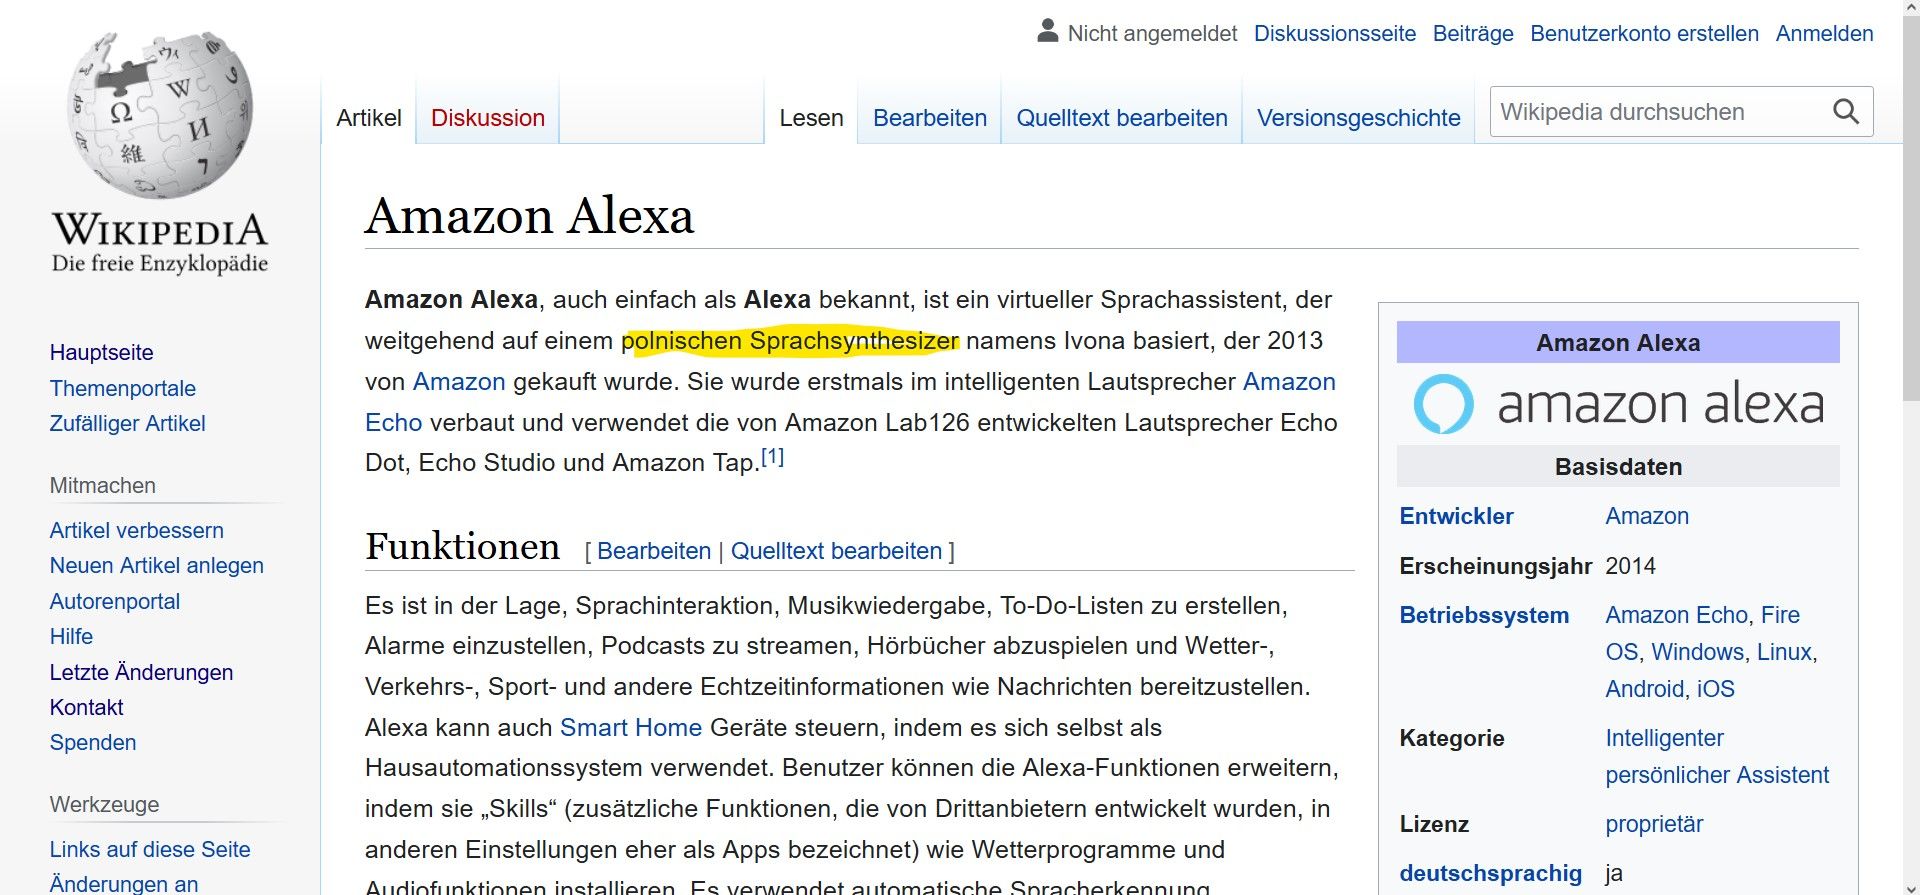The image size is (1920, 895).
Task: Click the Betriebssystem infobox label
Action: pyautogui.click(x=1484, y=615)
